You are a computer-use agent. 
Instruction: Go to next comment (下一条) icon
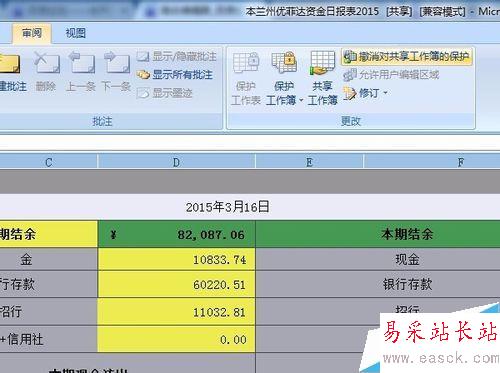click(116, 63)
